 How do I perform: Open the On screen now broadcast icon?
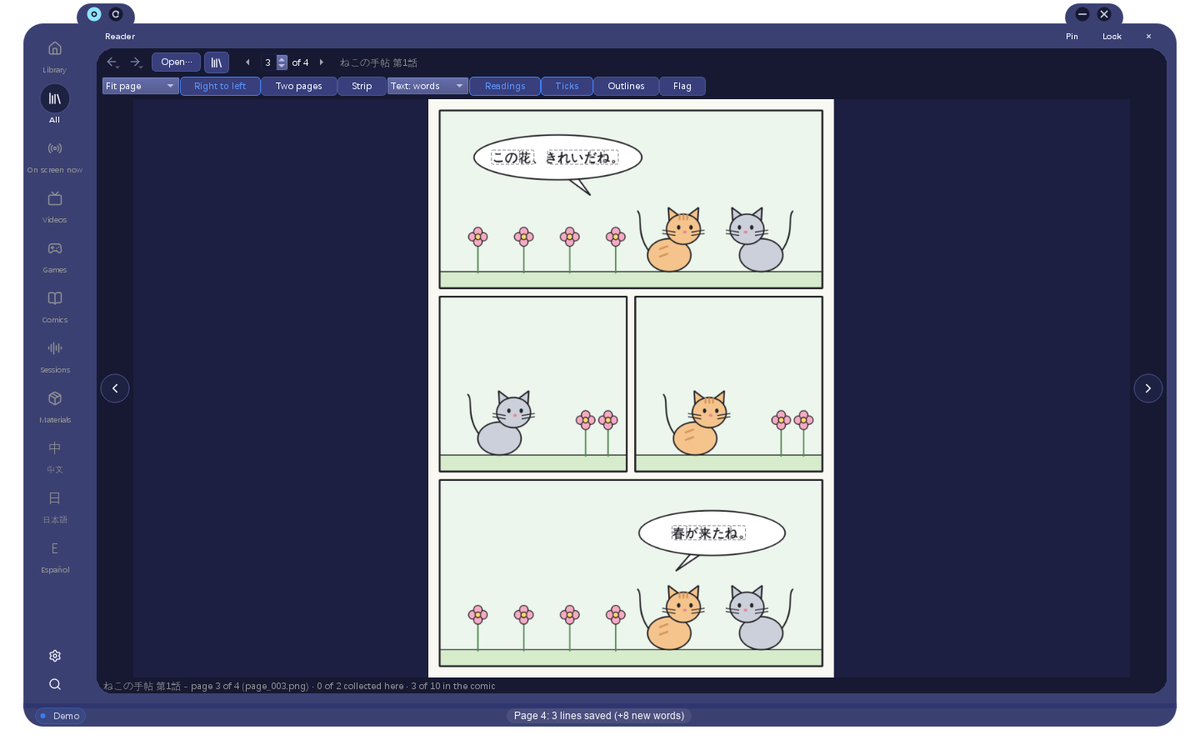[55, 148]
